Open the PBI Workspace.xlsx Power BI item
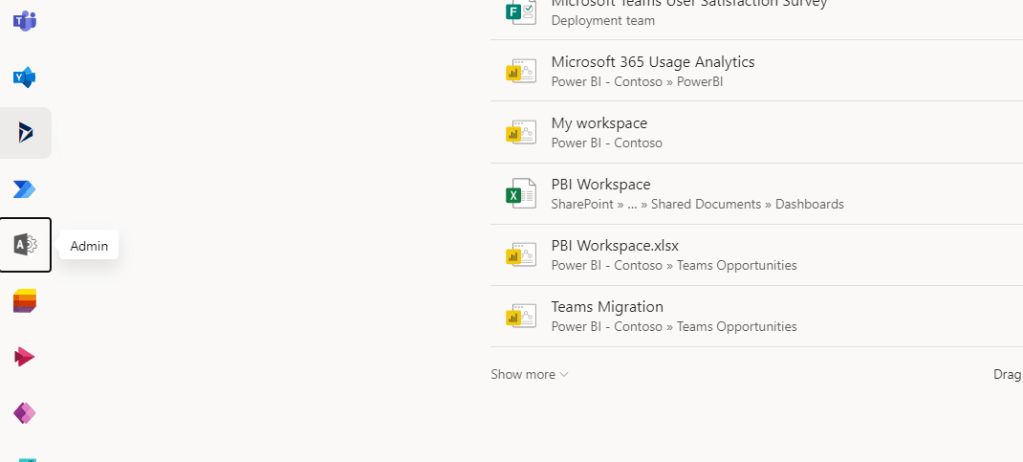This screenshot has height=462, width=1023. [614, 246]
